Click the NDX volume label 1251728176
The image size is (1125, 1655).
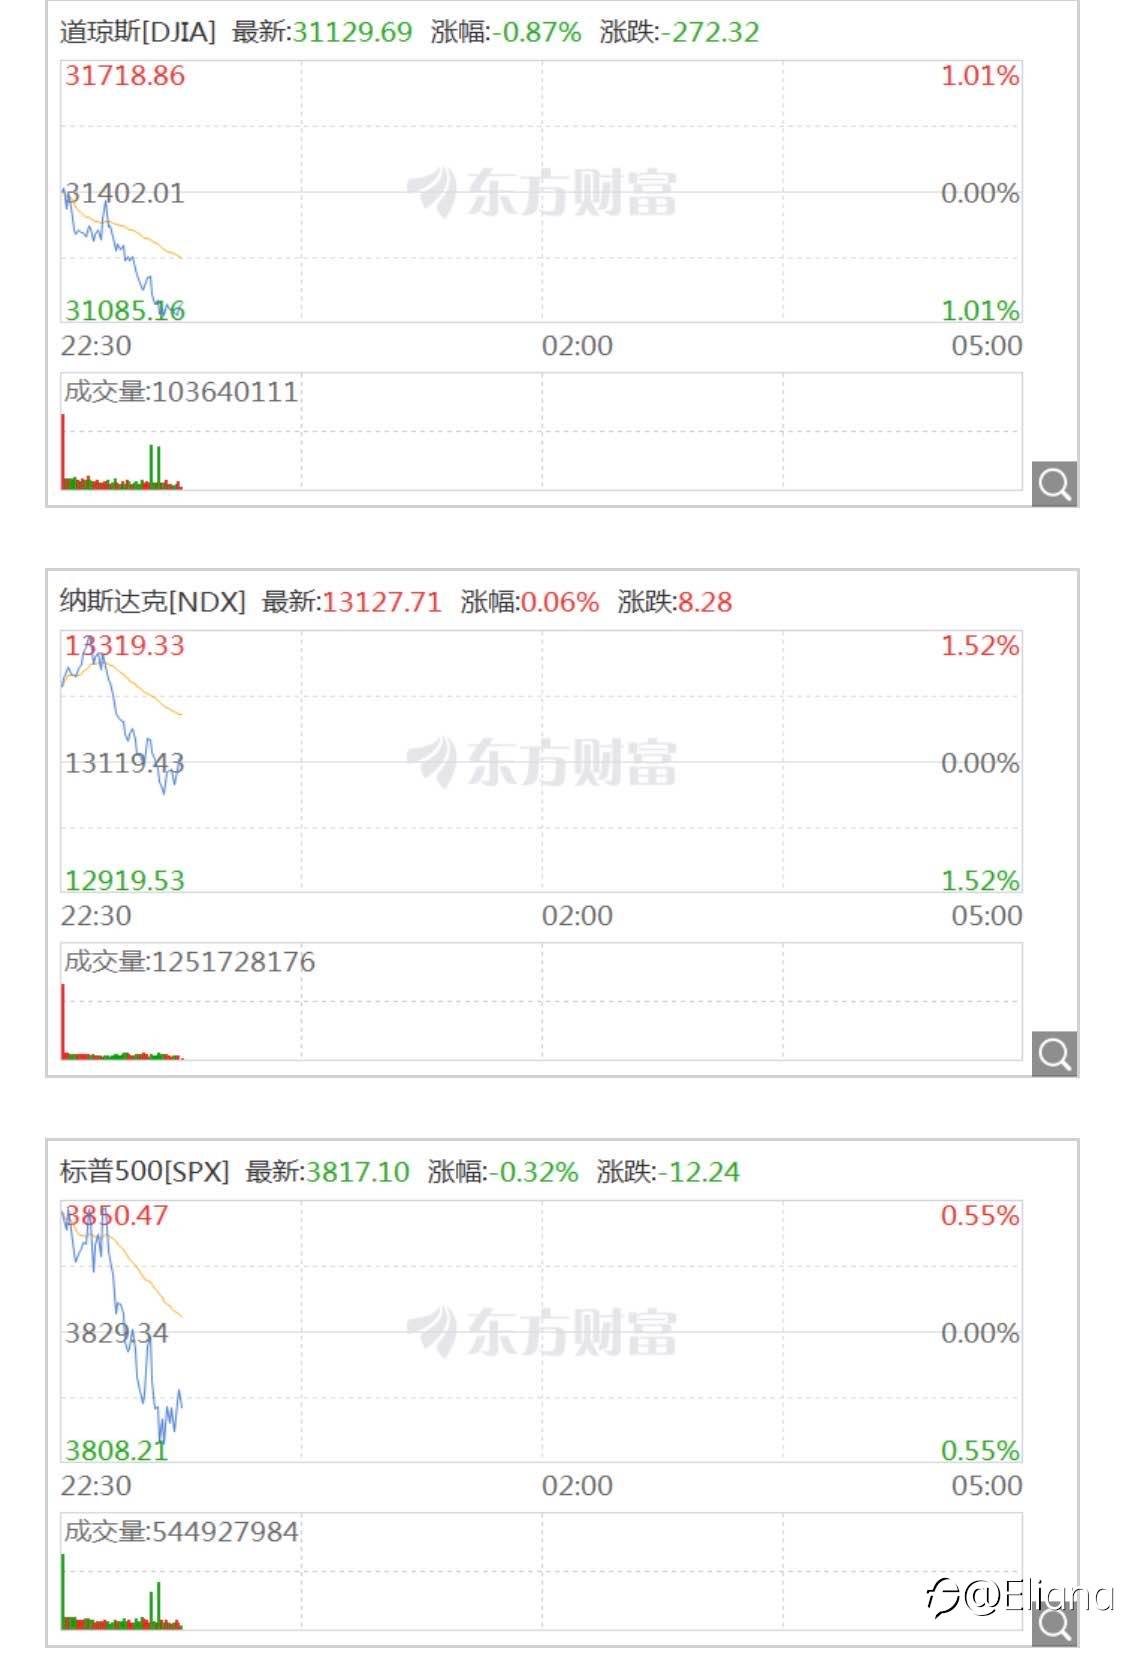[x=189, y=962]
